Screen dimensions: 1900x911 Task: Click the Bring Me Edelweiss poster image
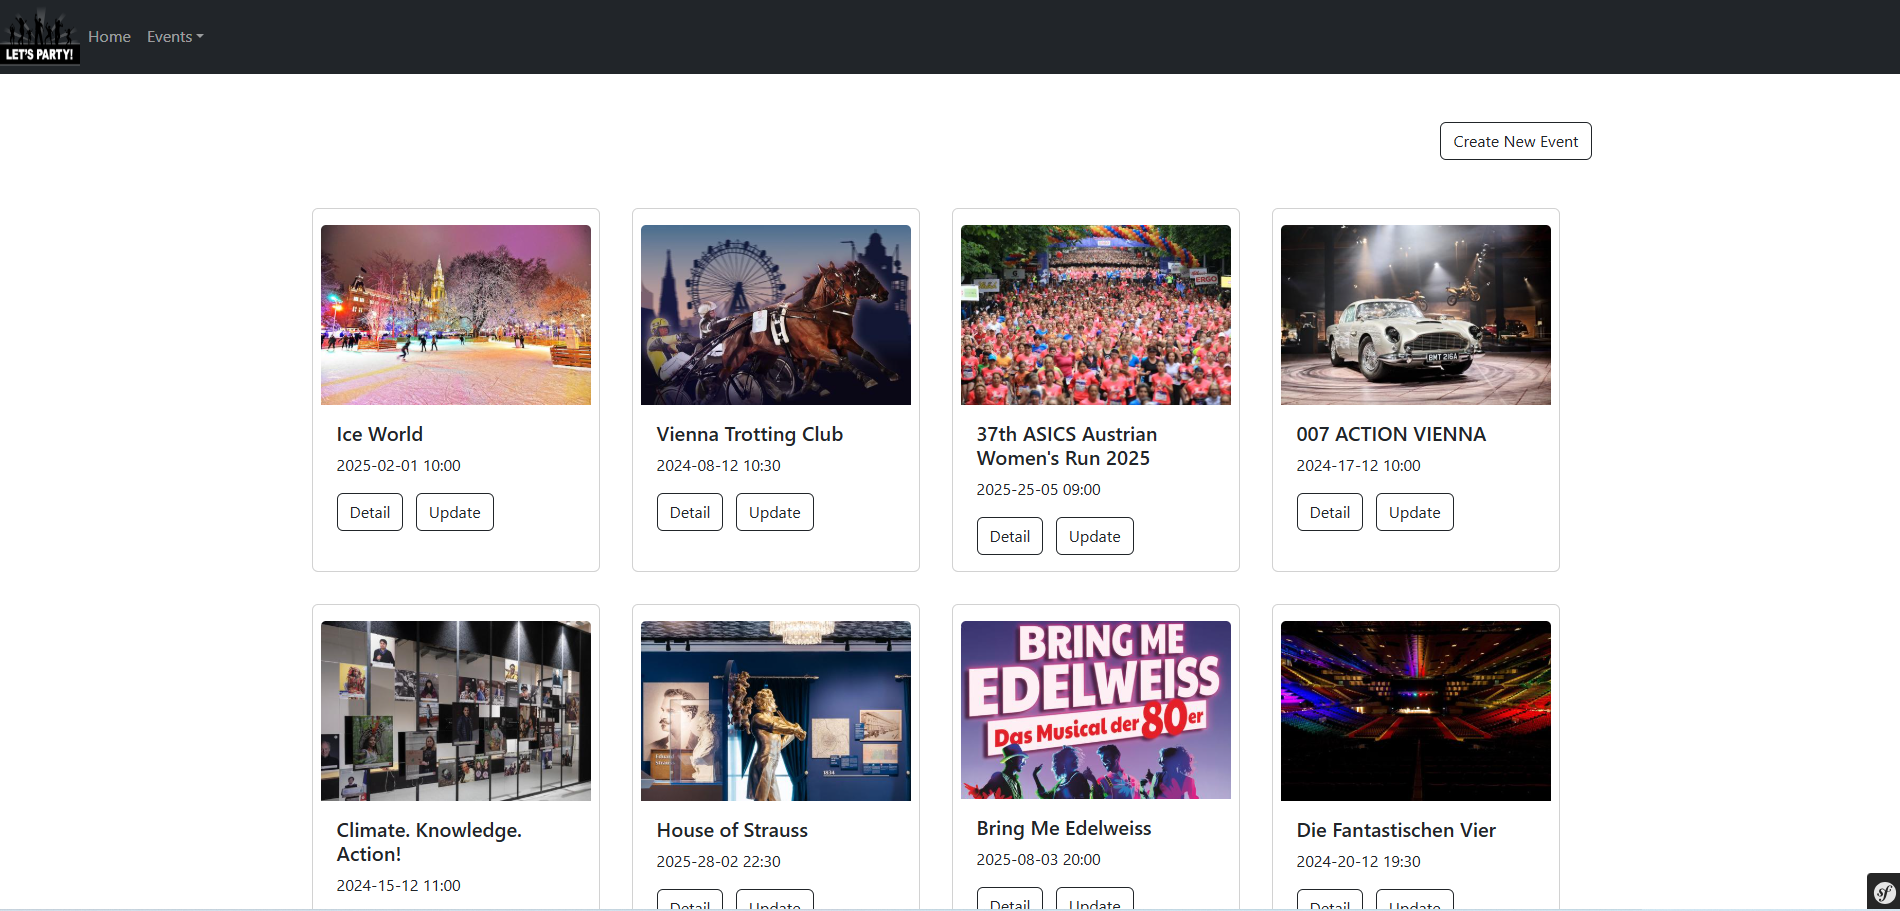[x=1096, y=710]
